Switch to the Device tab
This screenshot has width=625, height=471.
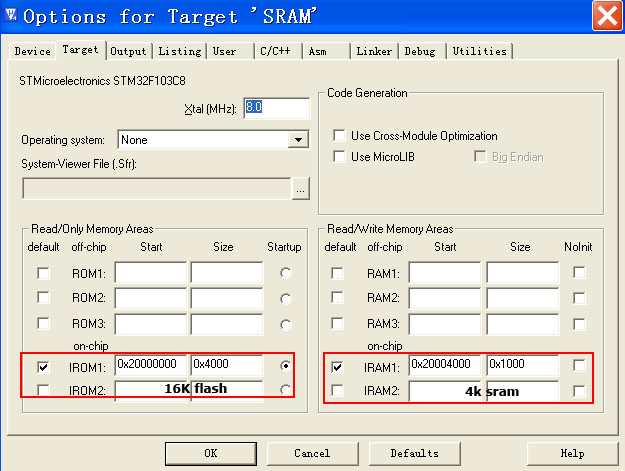32,51
